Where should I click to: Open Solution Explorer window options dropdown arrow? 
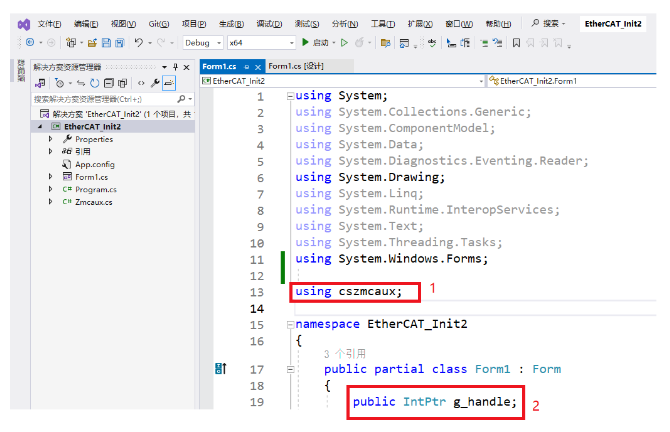point(165,67)
